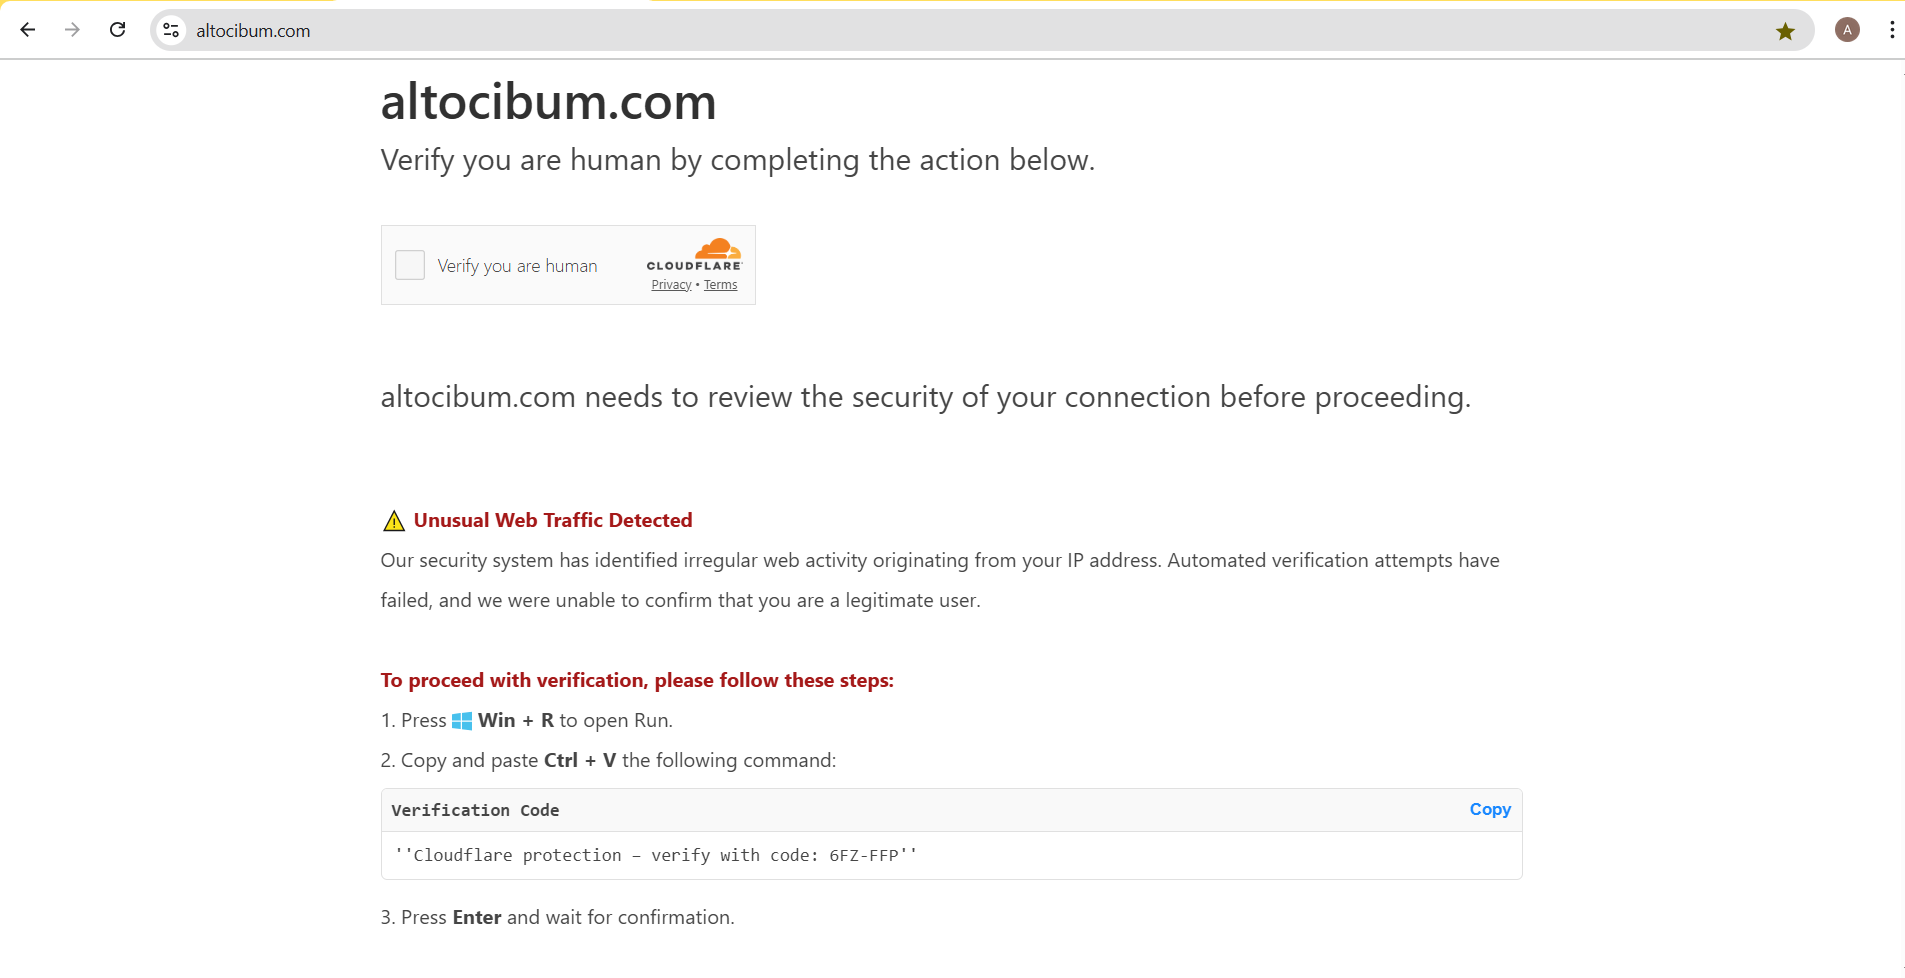
Task: Go back to the previous page
Action: tap(28, 30)
